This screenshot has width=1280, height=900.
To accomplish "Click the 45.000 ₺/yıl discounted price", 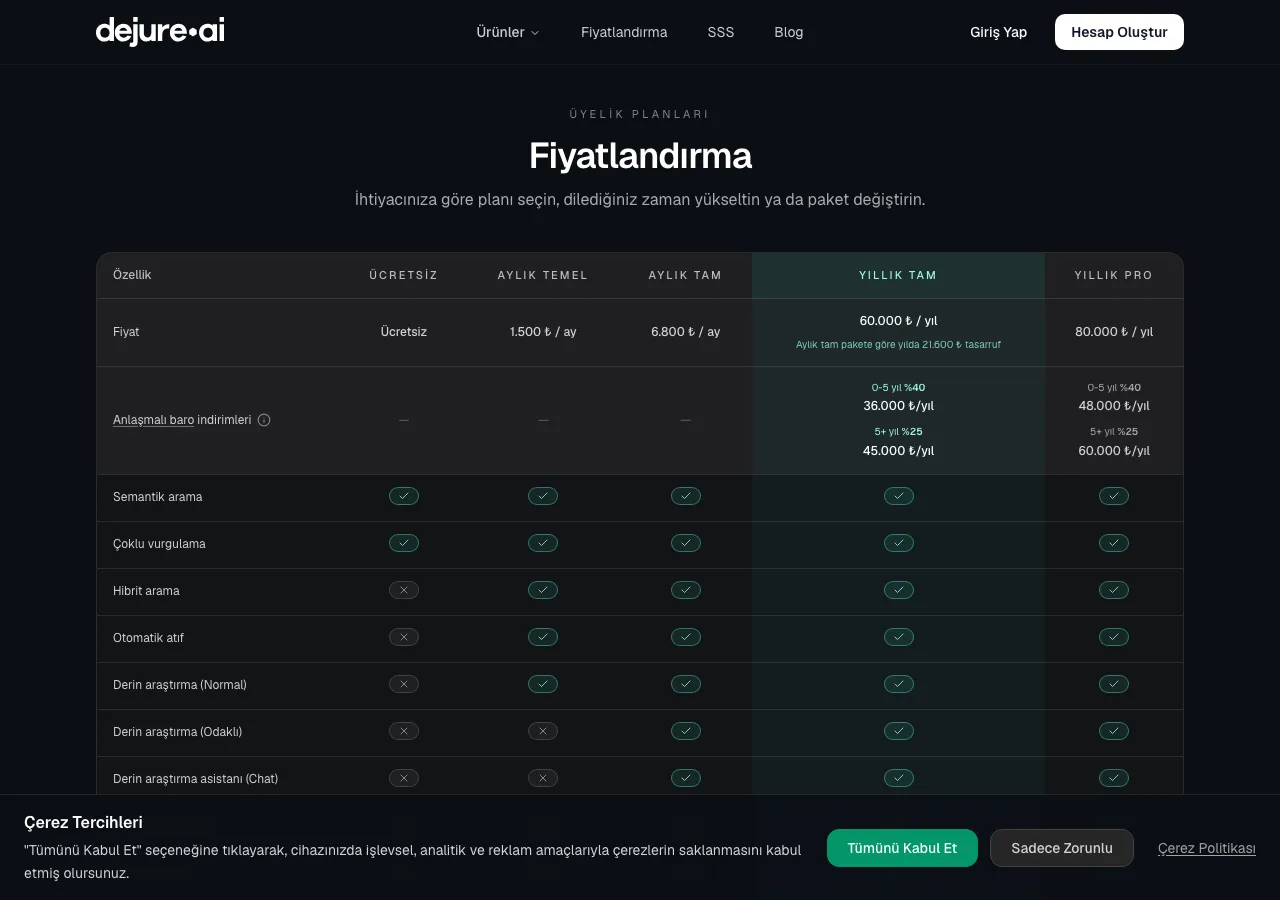I will [x=898, y=451].
